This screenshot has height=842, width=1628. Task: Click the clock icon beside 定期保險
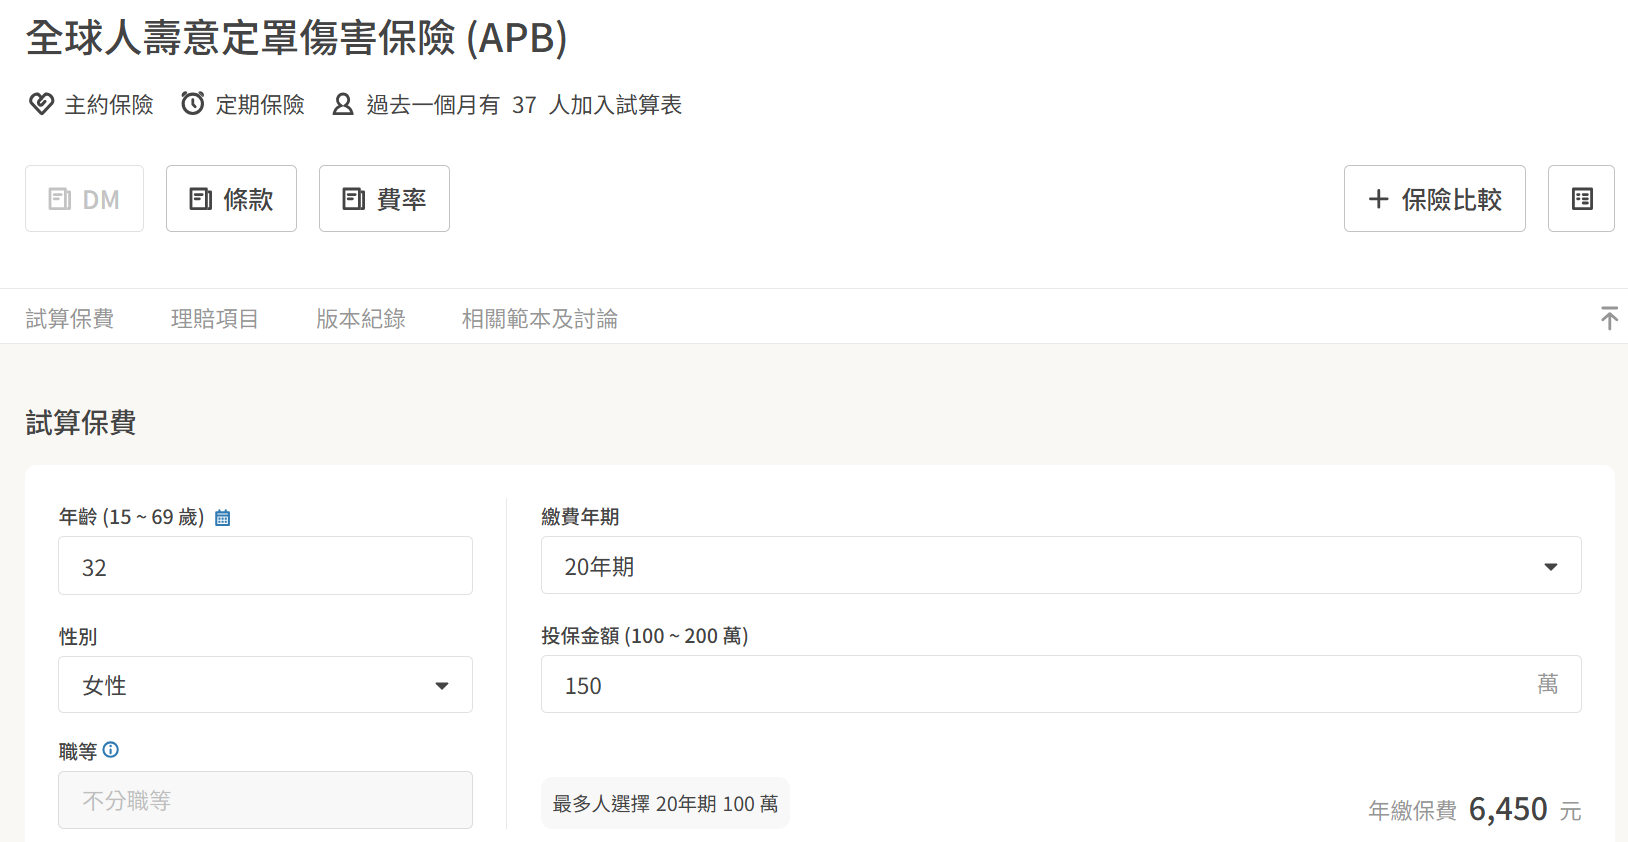(x=193, y=104)
